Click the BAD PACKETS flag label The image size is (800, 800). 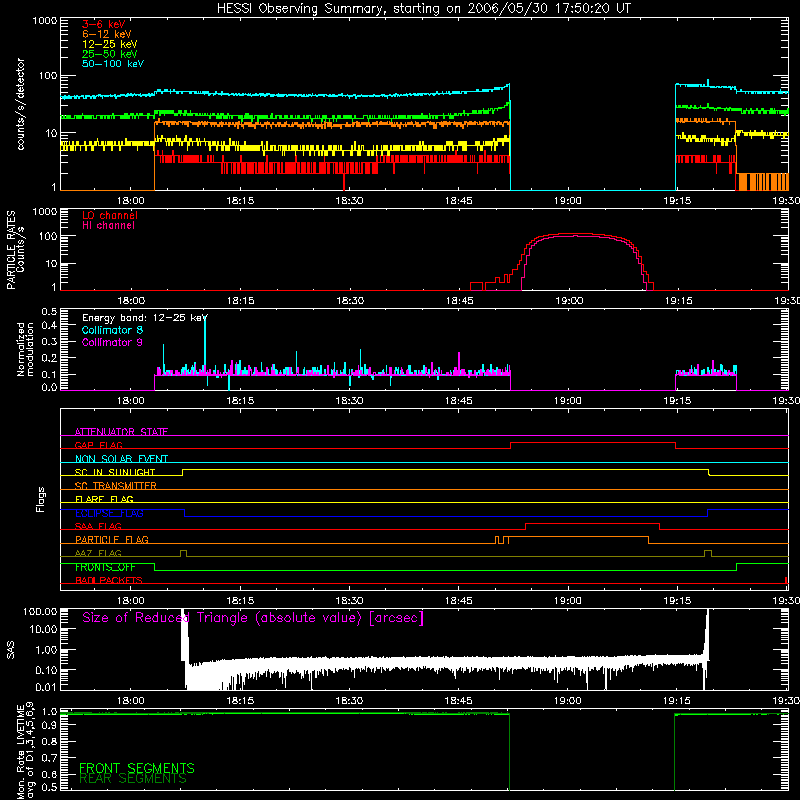109,580
